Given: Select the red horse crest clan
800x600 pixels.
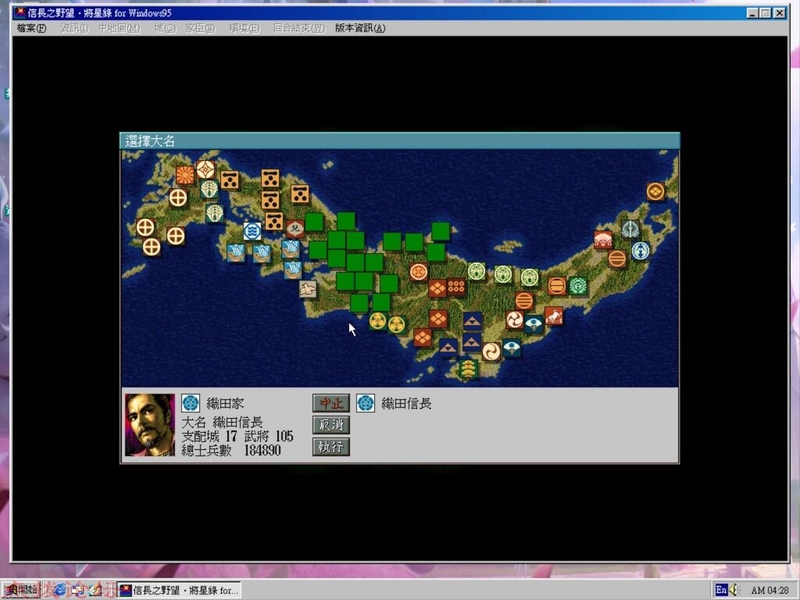Looking at the screenshot, I should pyautogui.click(x=554, y=316).
